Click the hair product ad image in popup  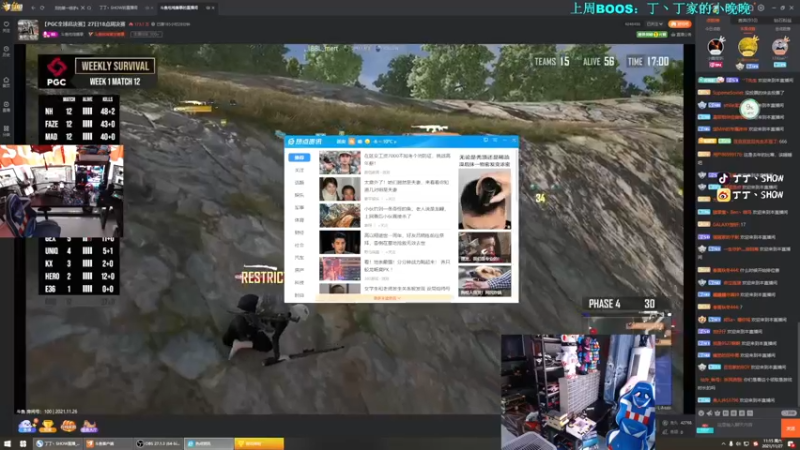pos(484,199)
